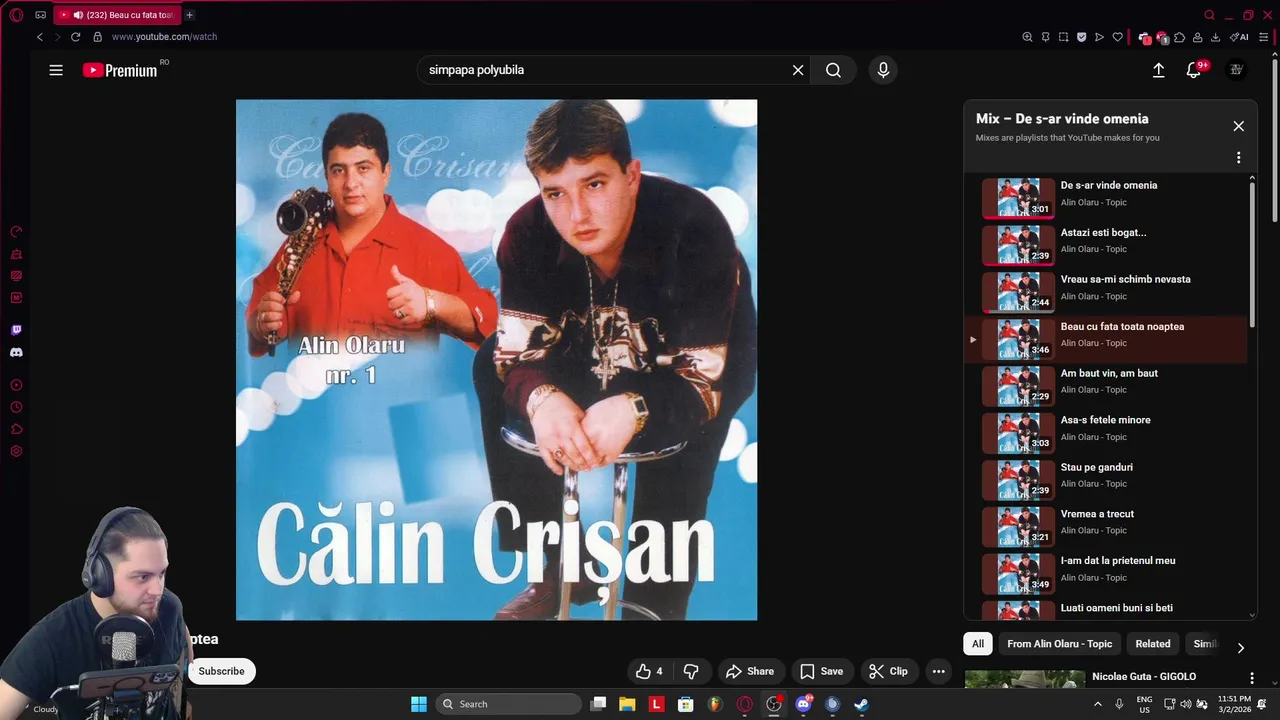Close the Mix playlist panel

(1238, 126)
